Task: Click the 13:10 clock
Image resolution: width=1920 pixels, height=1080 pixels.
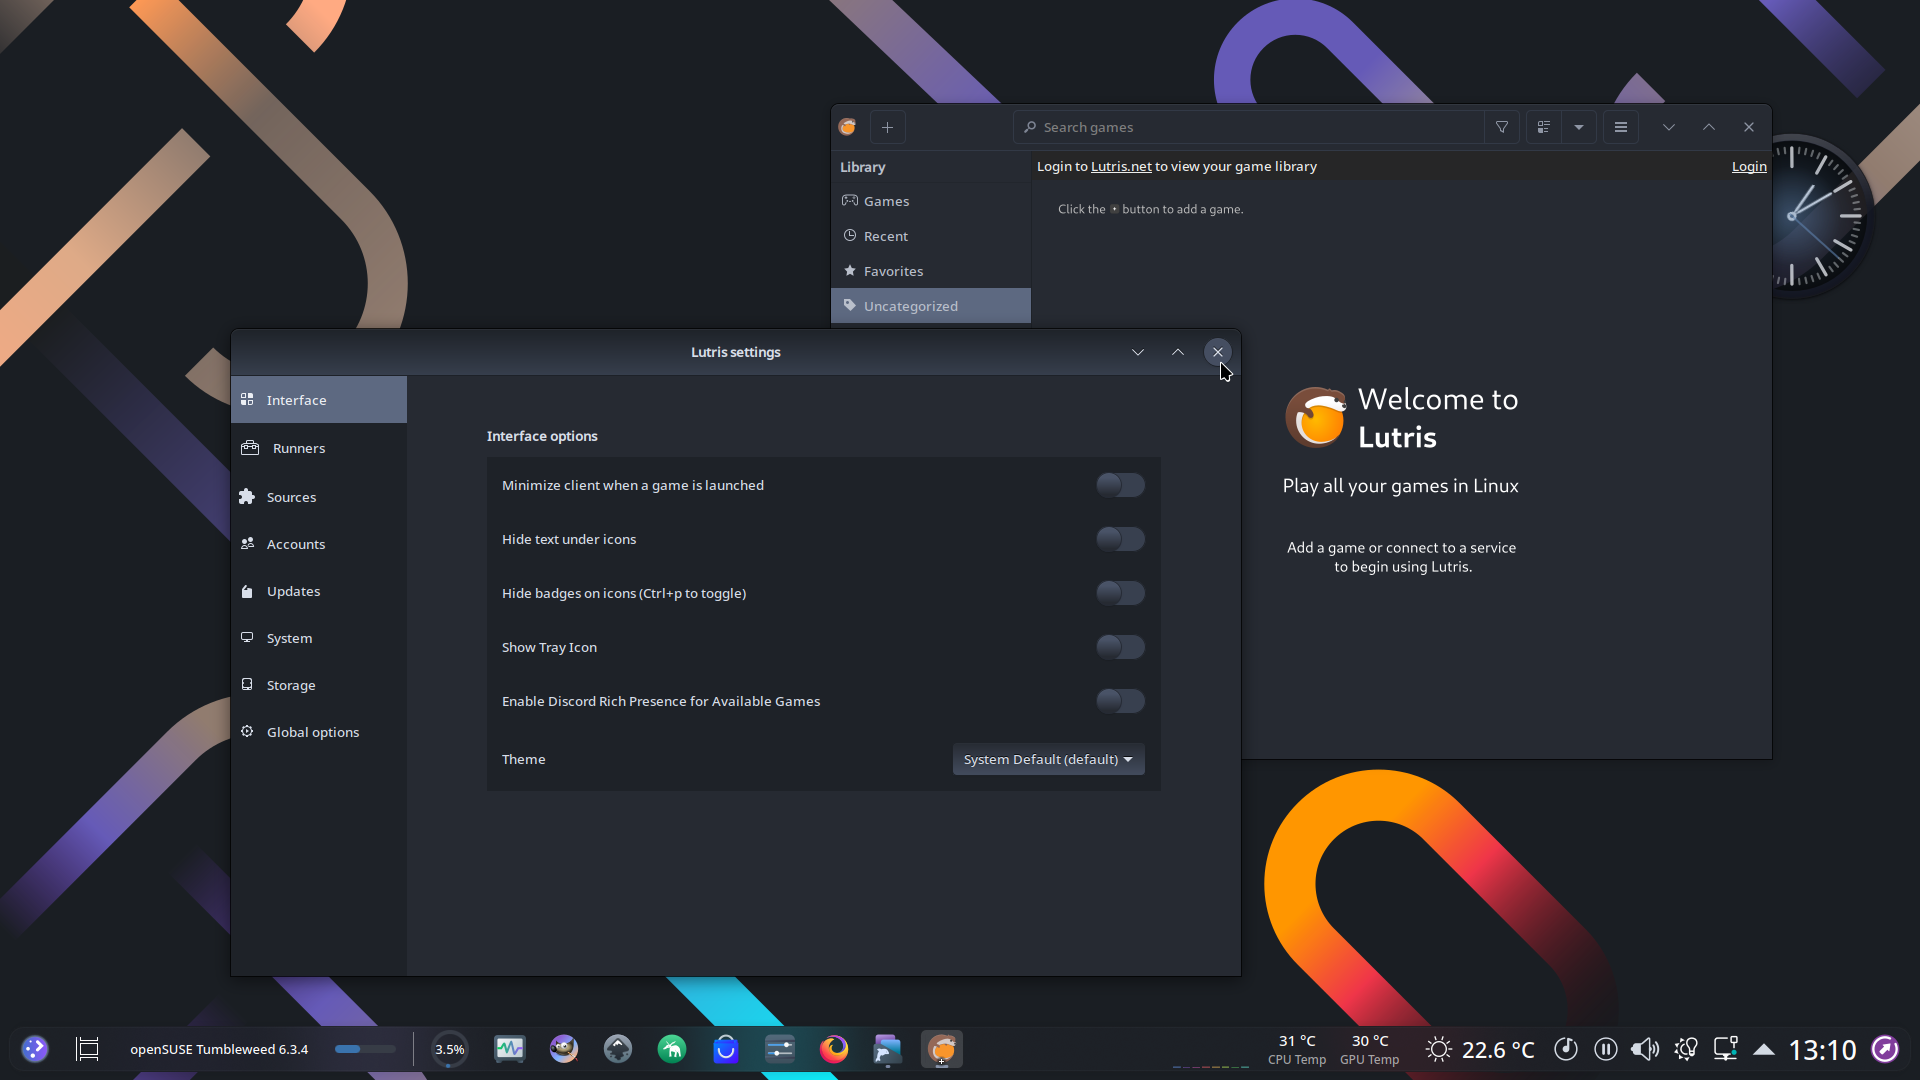Action: [1822, 1050]
